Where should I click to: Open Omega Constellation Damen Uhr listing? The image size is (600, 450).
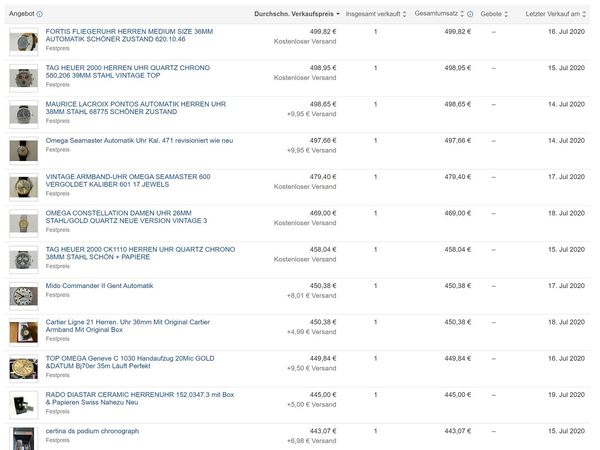pos(126,217)
